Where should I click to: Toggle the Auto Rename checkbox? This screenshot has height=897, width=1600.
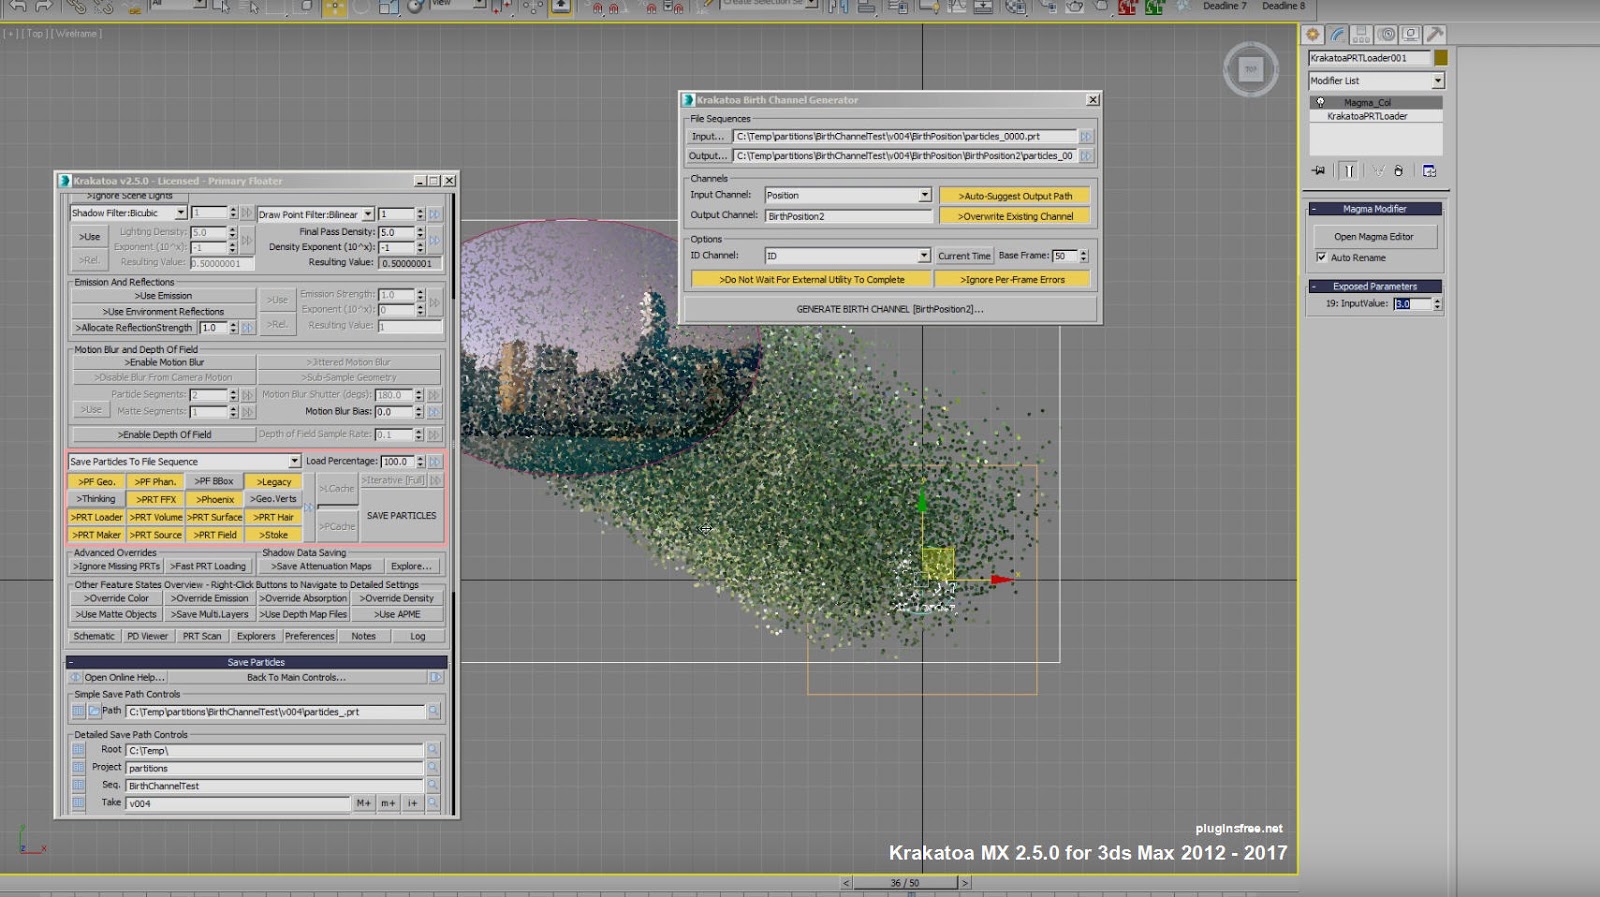(x=1321, y=258)
